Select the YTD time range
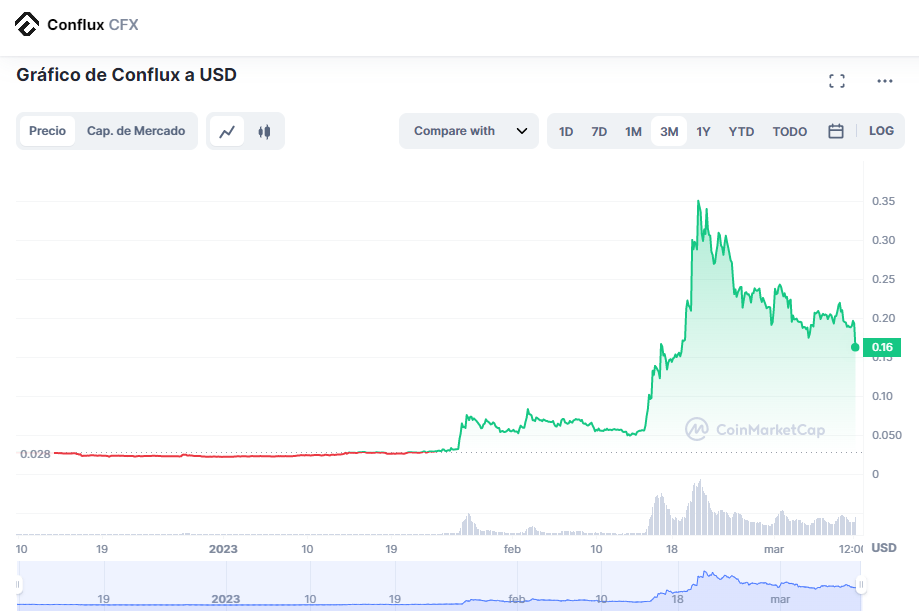919x614 pixels. [x=741, y=131]
